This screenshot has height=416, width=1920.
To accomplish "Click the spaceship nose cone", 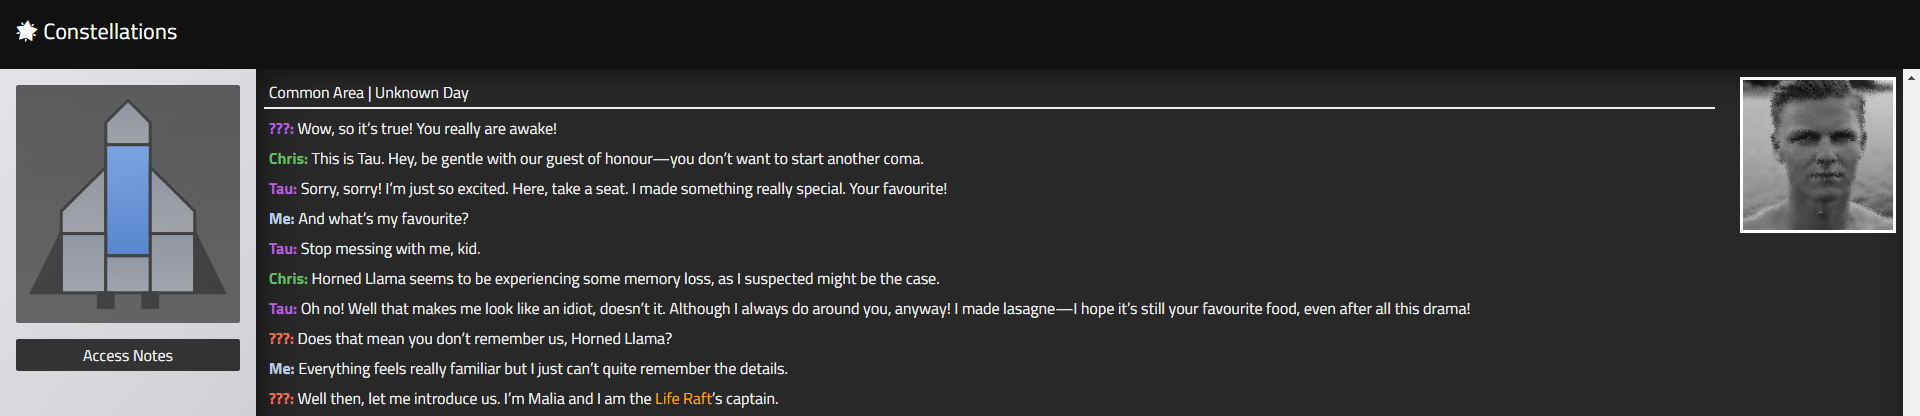I will 128,122.
